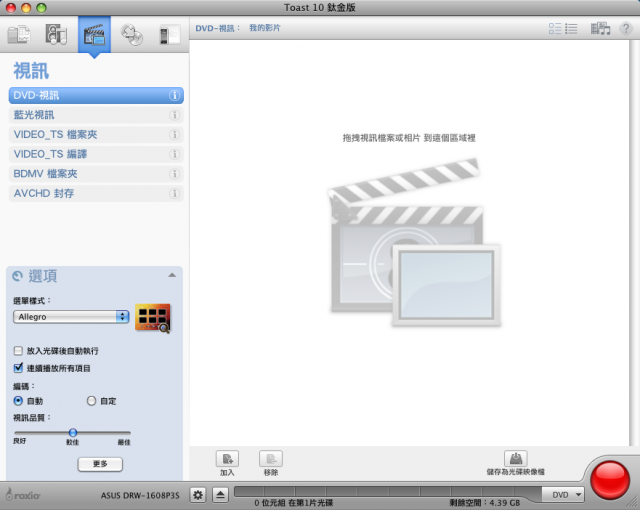
Task: Select DVD-視訊 project type
Action: 96,95
